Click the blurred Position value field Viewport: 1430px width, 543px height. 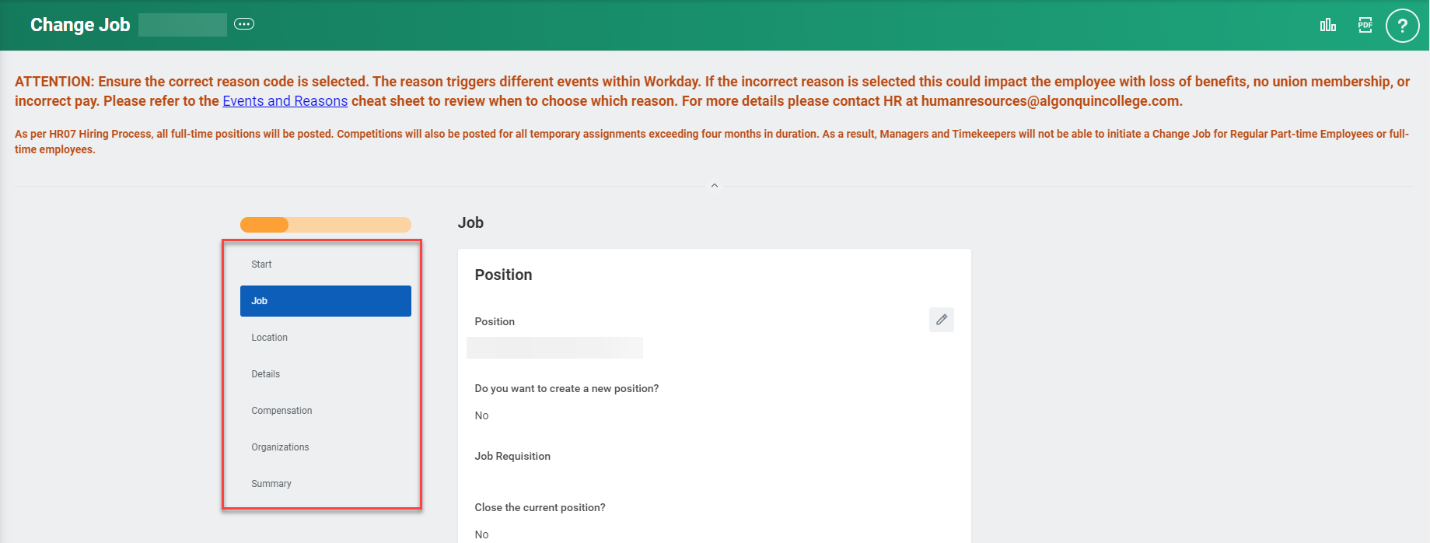click(x=555, y=348)
